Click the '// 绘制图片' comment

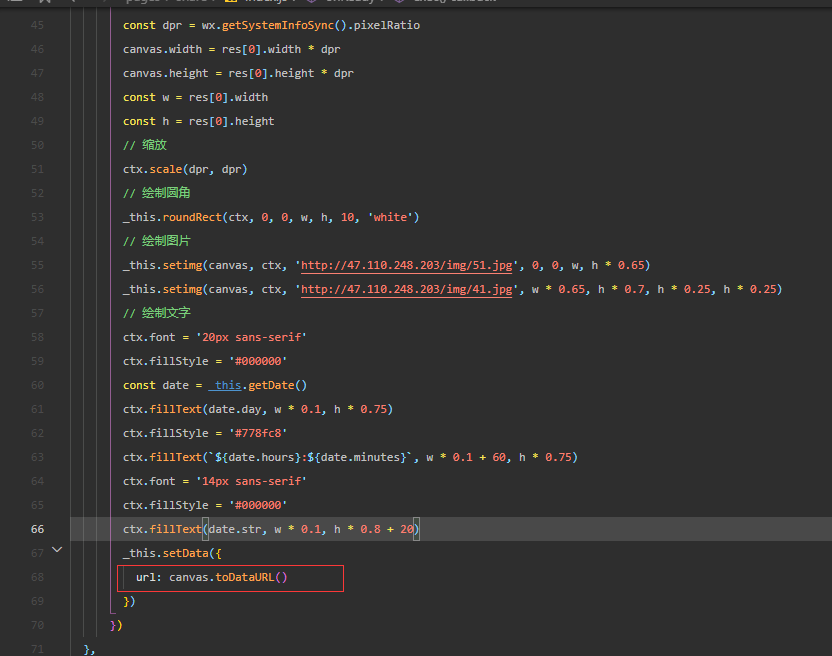click(157, 241)
